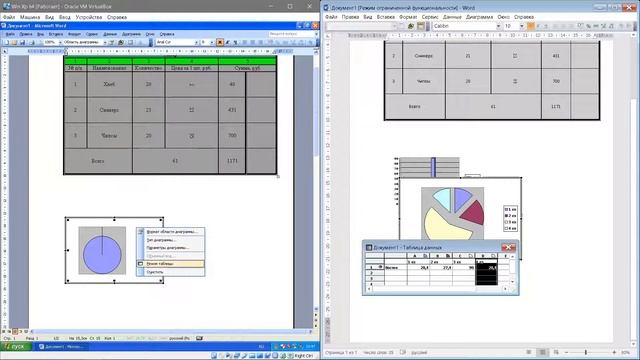Click the blue pie chart in XP Word
The height and width of the screenshot is (360, 640).
(x=102, y=254)
